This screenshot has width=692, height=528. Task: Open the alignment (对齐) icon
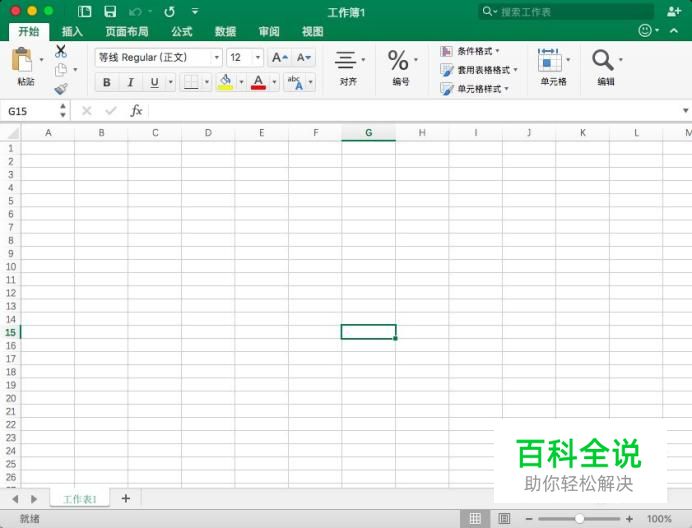pos(346,60)
